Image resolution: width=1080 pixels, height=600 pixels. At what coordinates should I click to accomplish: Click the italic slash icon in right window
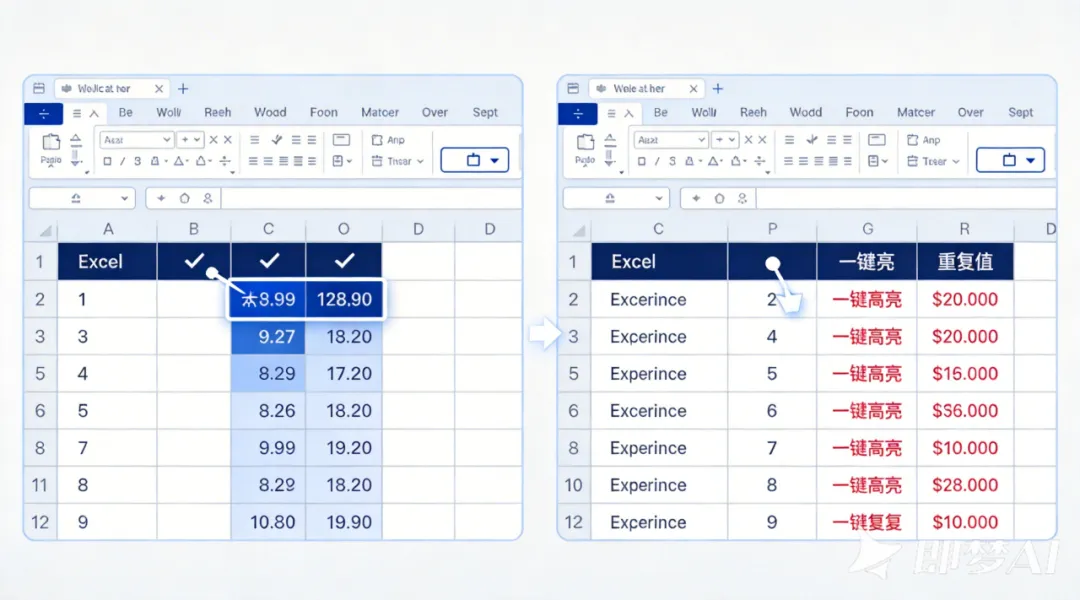(657, 161)
